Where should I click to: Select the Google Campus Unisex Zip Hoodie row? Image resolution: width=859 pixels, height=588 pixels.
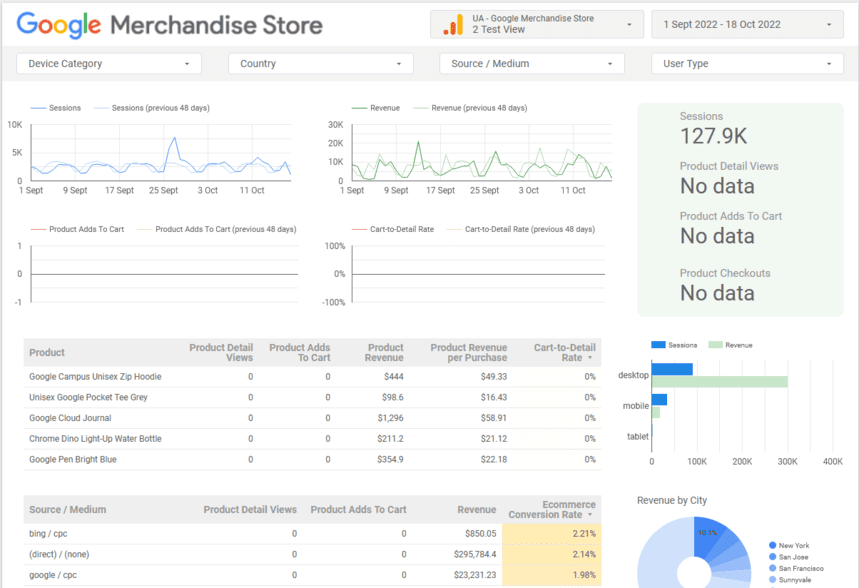95,377
